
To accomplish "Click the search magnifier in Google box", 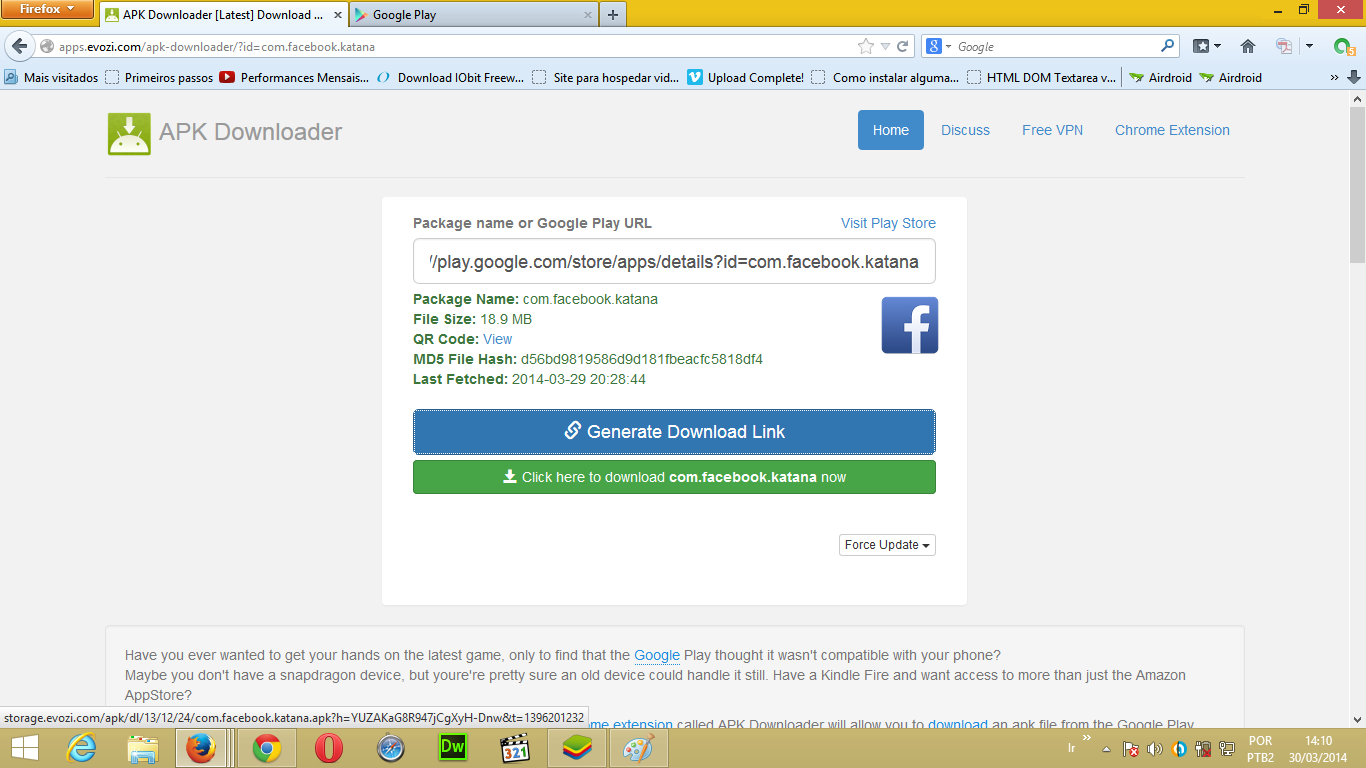I will tap(1167, 46).
